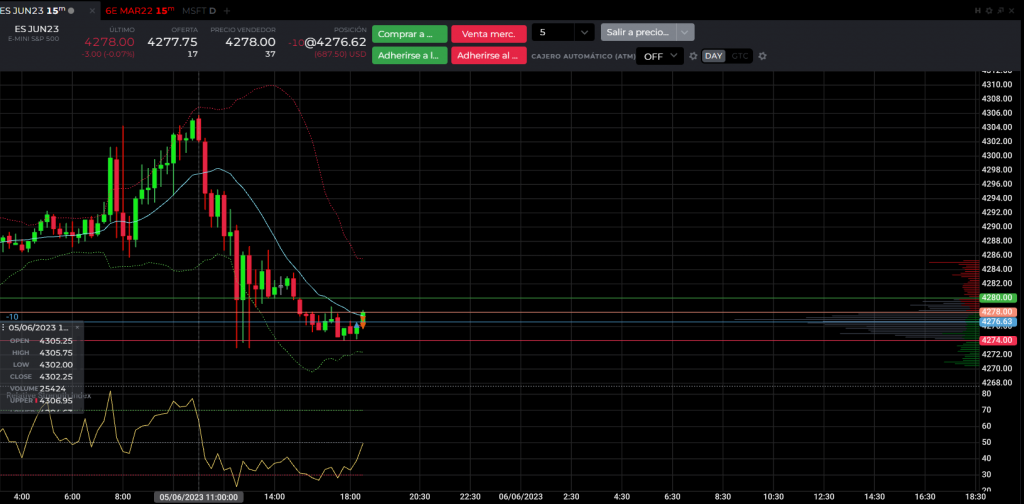The height and width of the screenshot is (504, 1024).
Task: Add a new chart tab with plus icon
Action: tap(227, 9)
